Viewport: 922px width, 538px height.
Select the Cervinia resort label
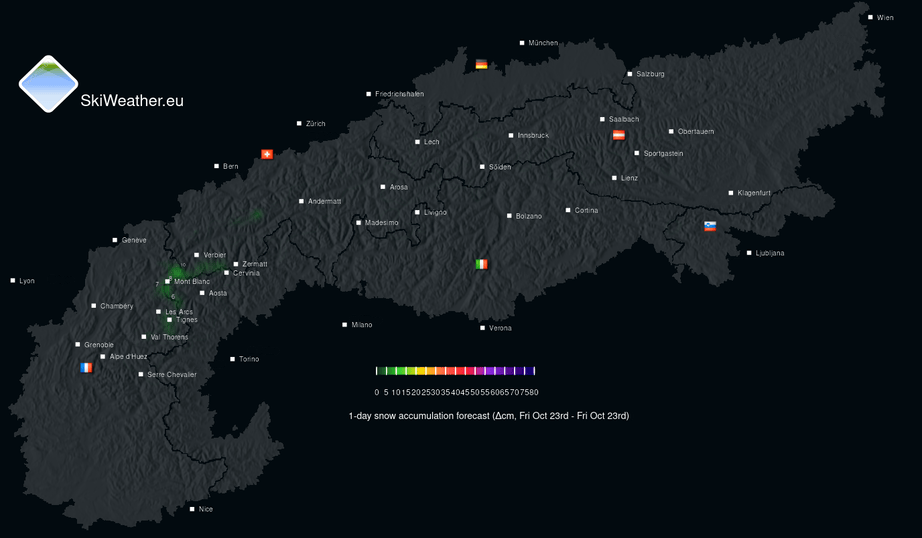246,273
